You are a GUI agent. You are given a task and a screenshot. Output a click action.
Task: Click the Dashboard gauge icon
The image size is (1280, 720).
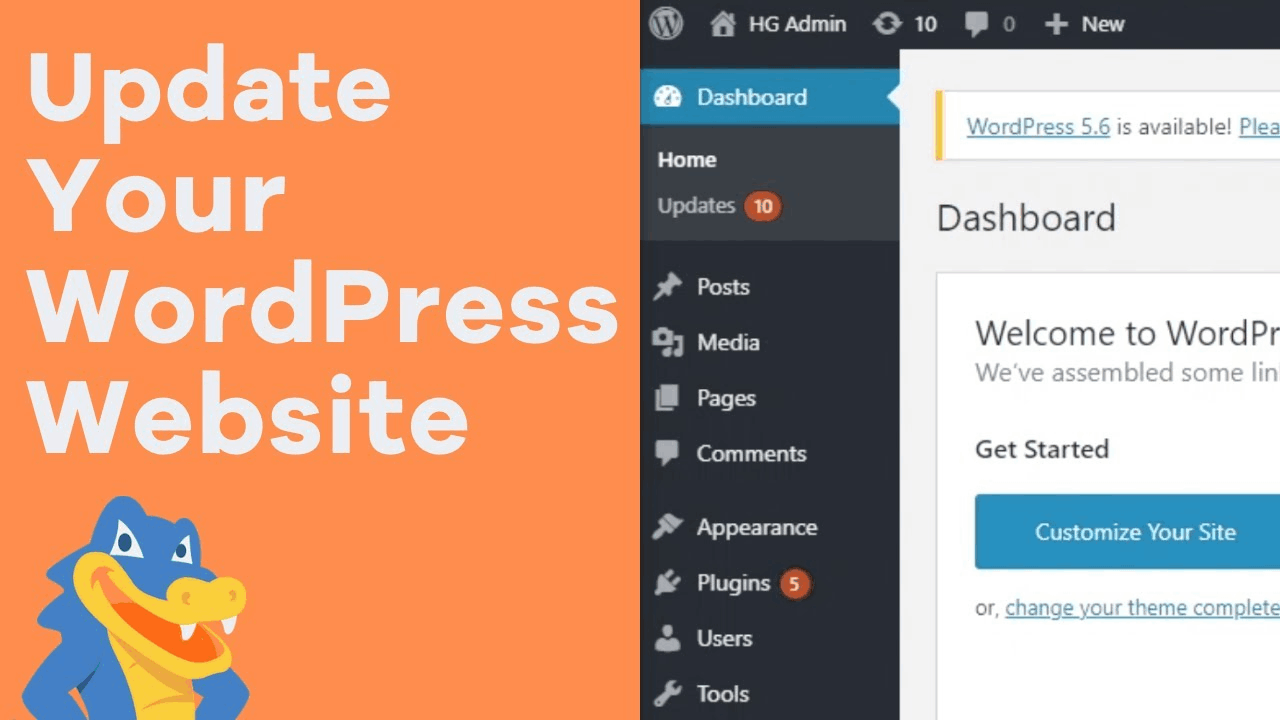[667, 97]
